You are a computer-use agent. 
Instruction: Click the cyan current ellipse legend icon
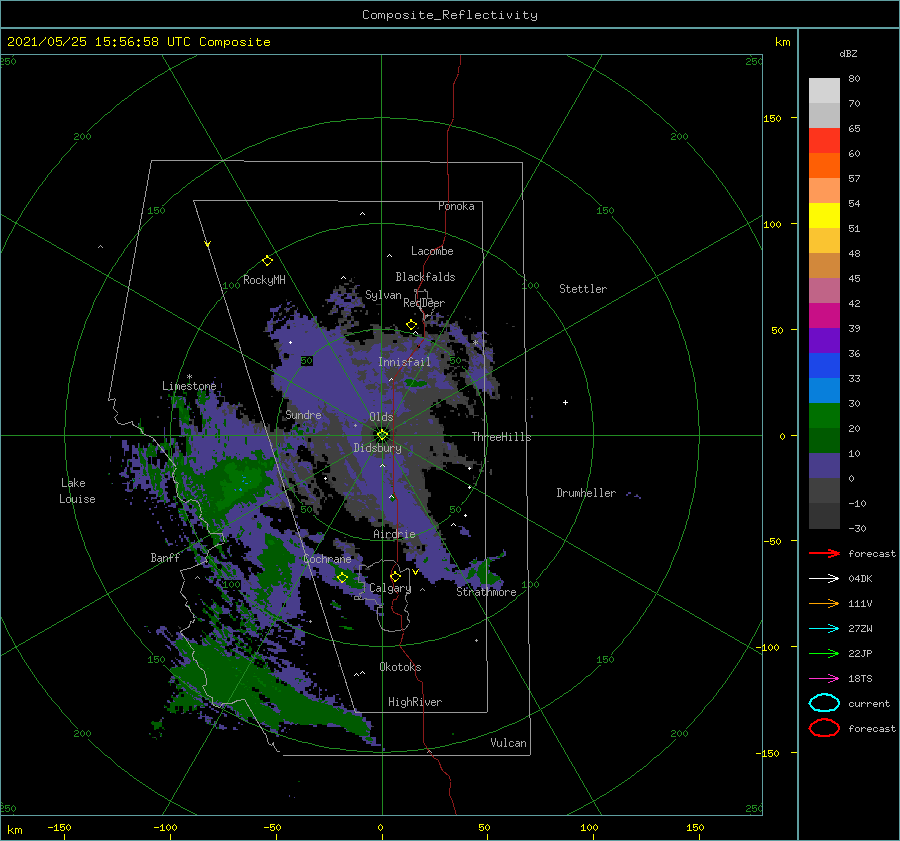(x=824, y=703)
